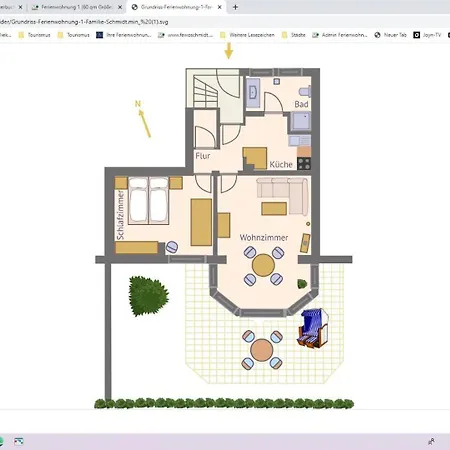450x450 pixels.
Task: Close the Ferienwohnung 1 tab
Action: tap(120, 7)
